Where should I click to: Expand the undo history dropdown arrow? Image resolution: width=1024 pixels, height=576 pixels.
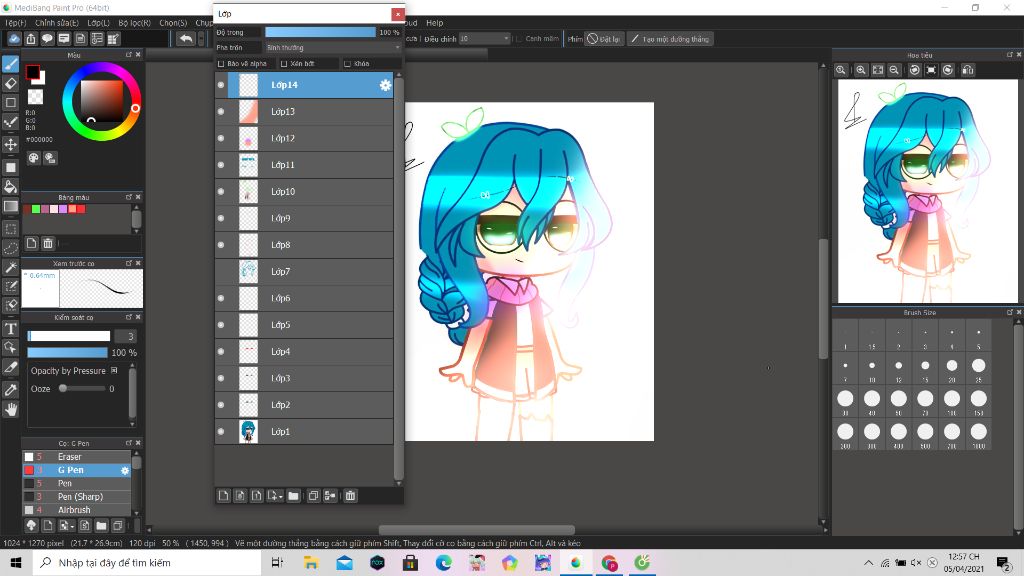pos(200,39)
